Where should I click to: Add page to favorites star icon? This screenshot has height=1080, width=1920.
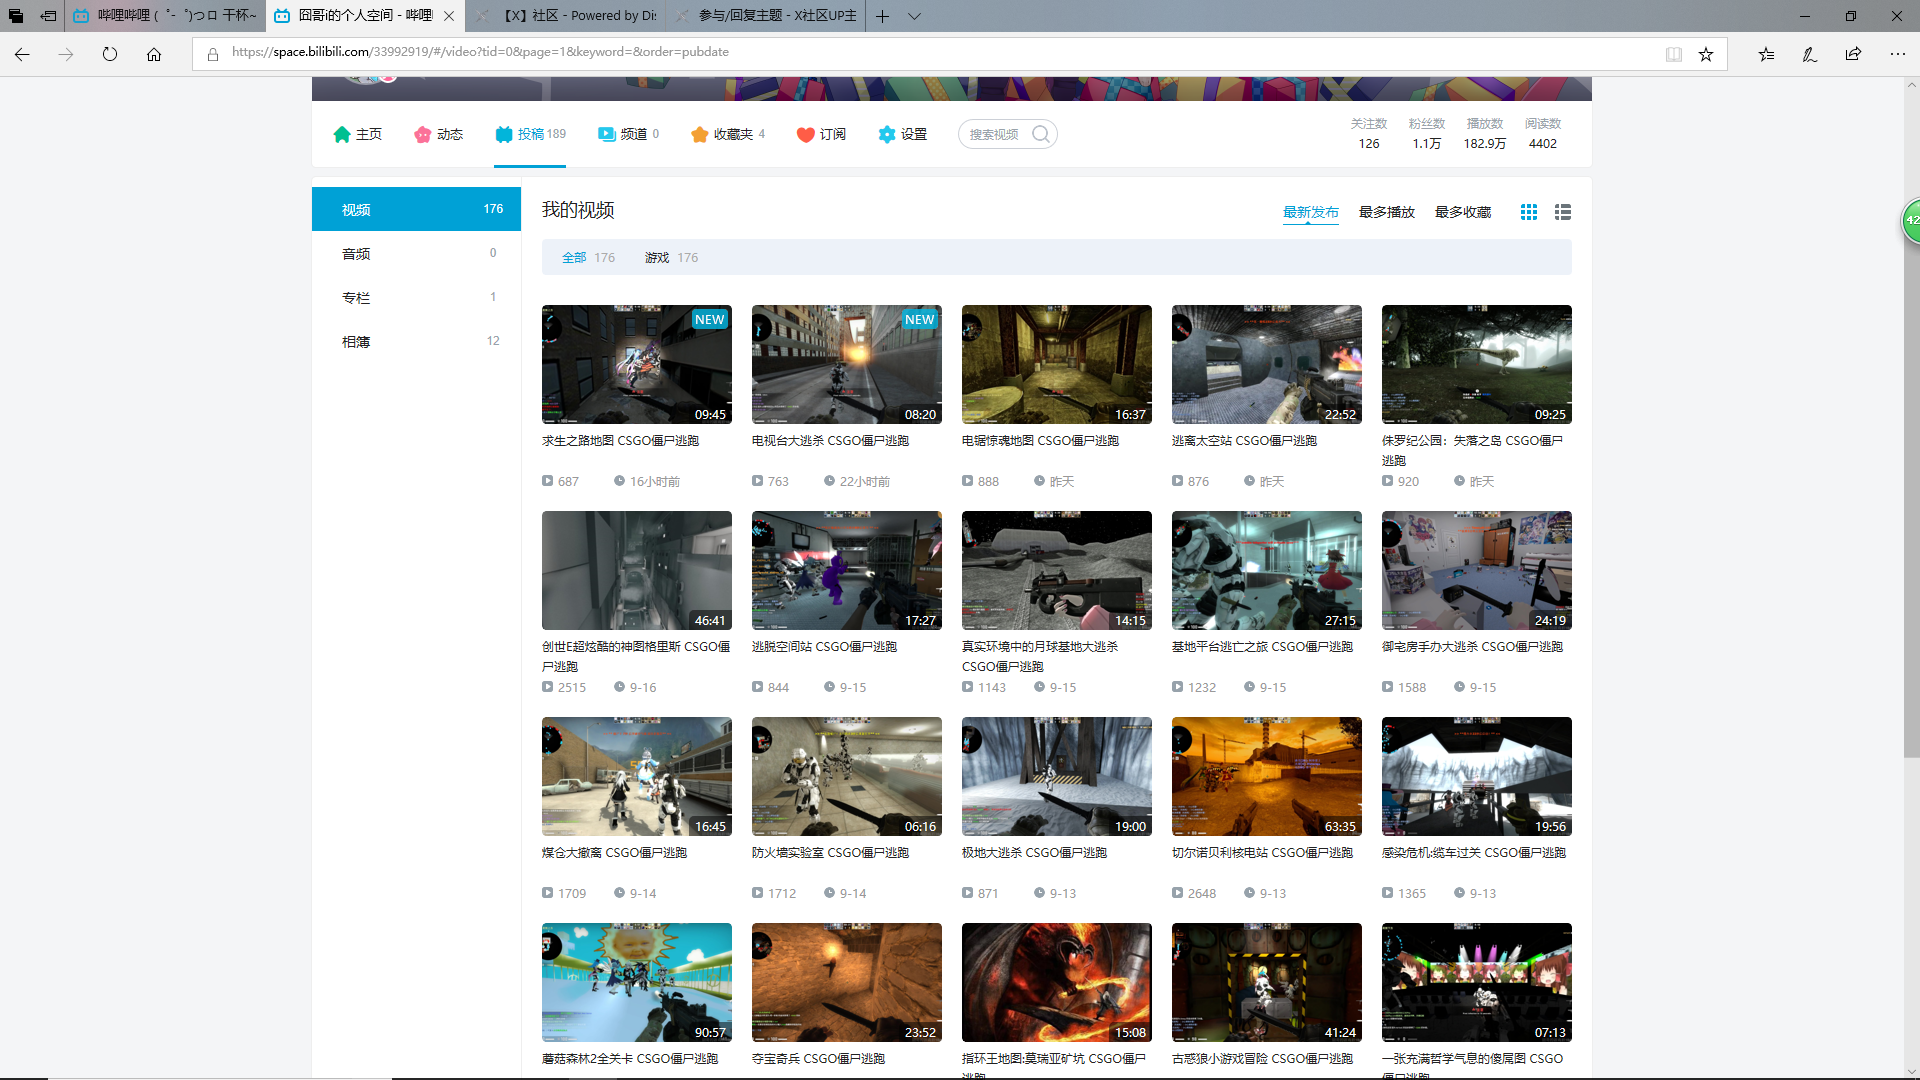1706,54
